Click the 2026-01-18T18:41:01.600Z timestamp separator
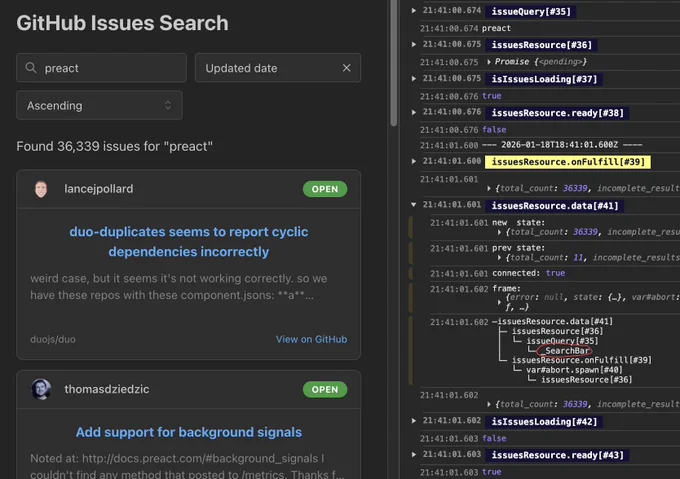 point(562,145)
